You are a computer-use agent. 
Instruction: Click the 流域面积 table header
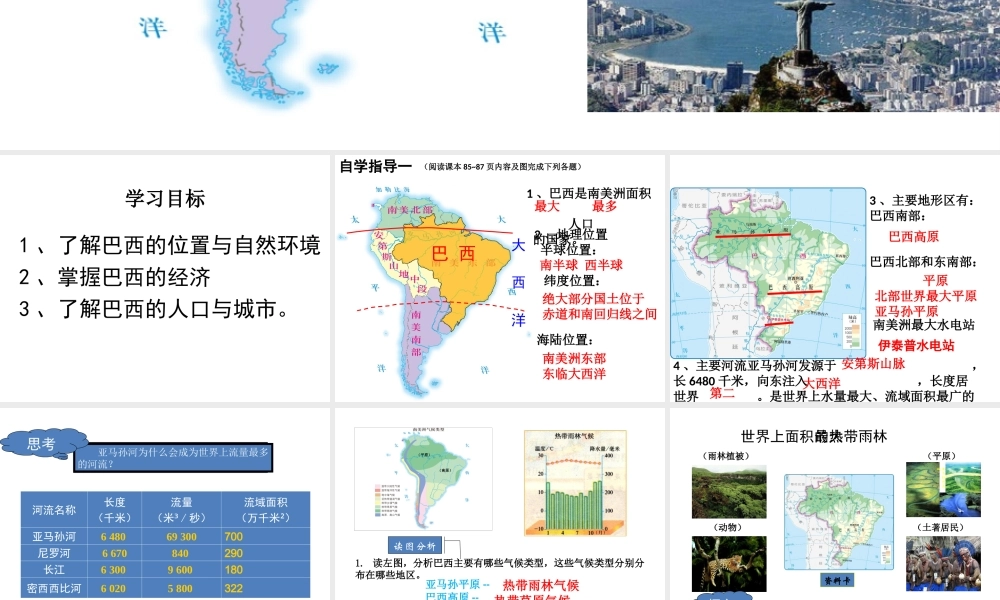(265, 510)
